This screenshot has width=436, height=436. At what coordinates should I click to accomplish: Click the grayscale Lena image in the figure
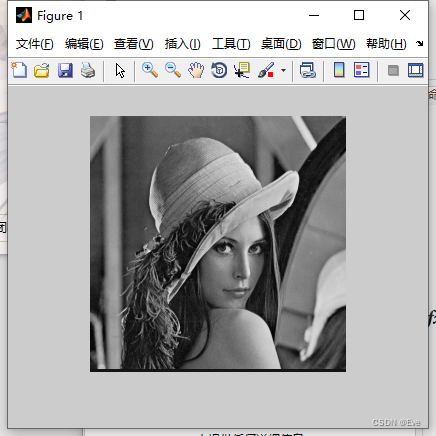tap(218, 244)
